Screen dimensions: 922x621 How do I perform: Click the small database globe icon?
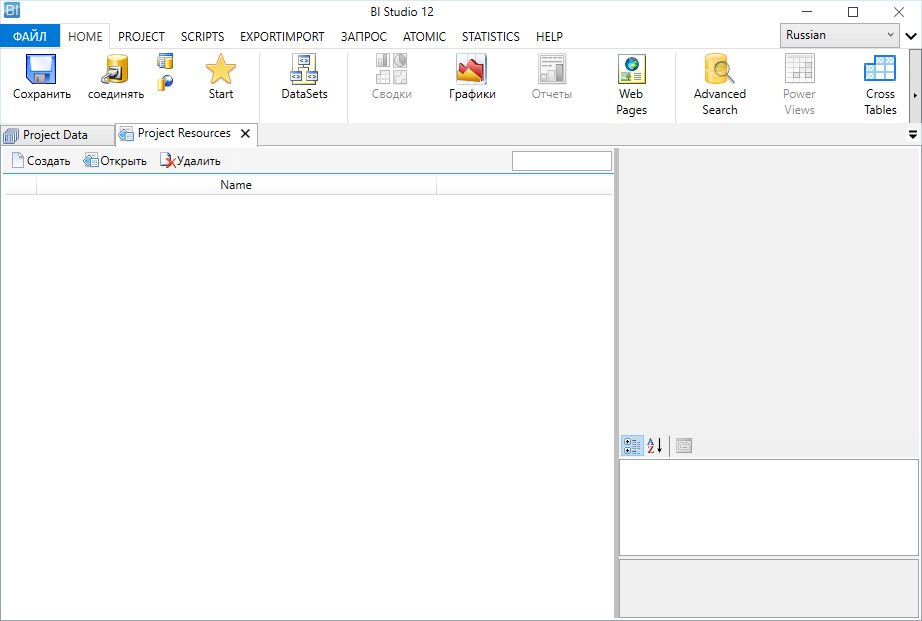(x=165, y=82)
